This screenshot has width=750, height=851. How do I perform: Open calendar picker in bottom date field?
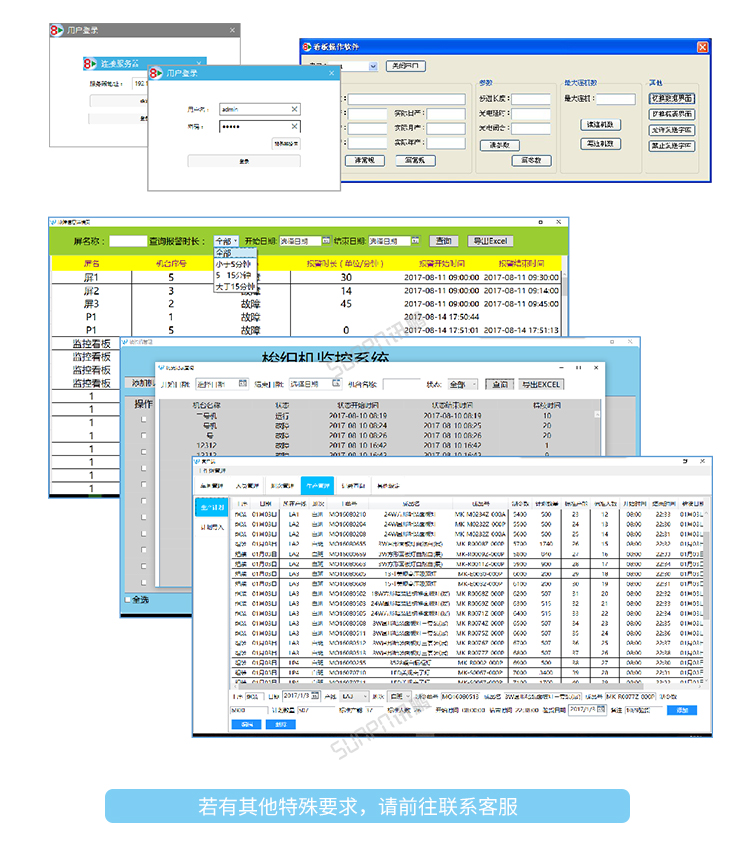314,695
